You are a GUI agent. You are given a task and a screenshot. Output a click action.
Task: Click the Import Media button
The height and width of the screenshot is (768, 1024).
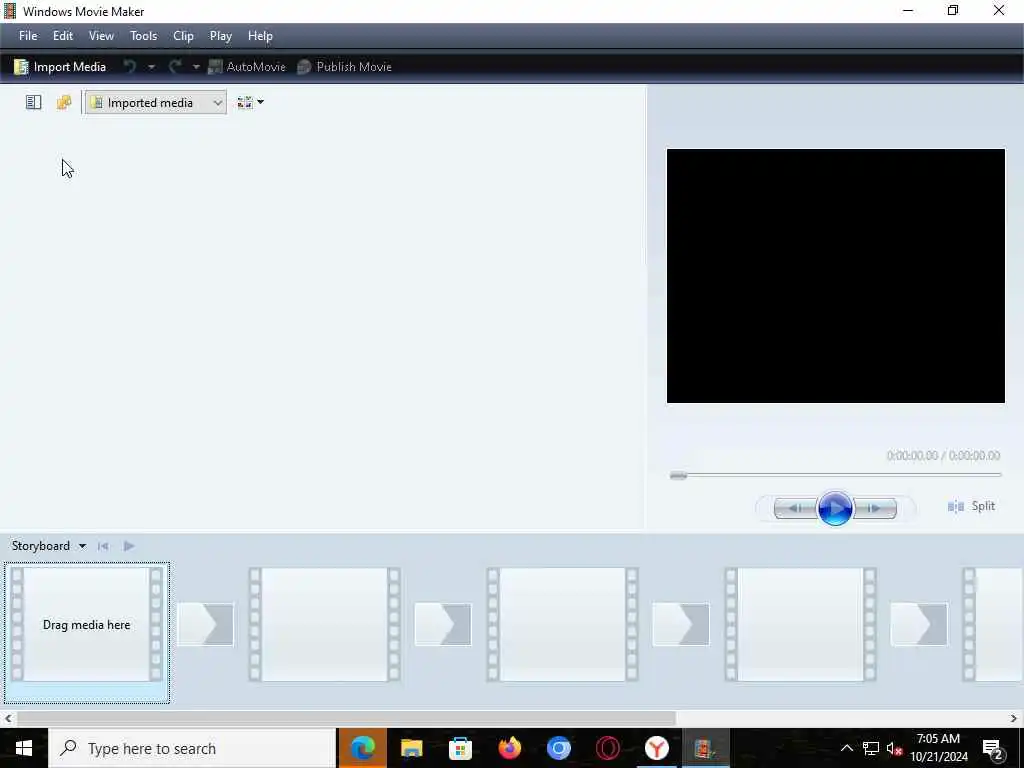(x=60, y=67)
